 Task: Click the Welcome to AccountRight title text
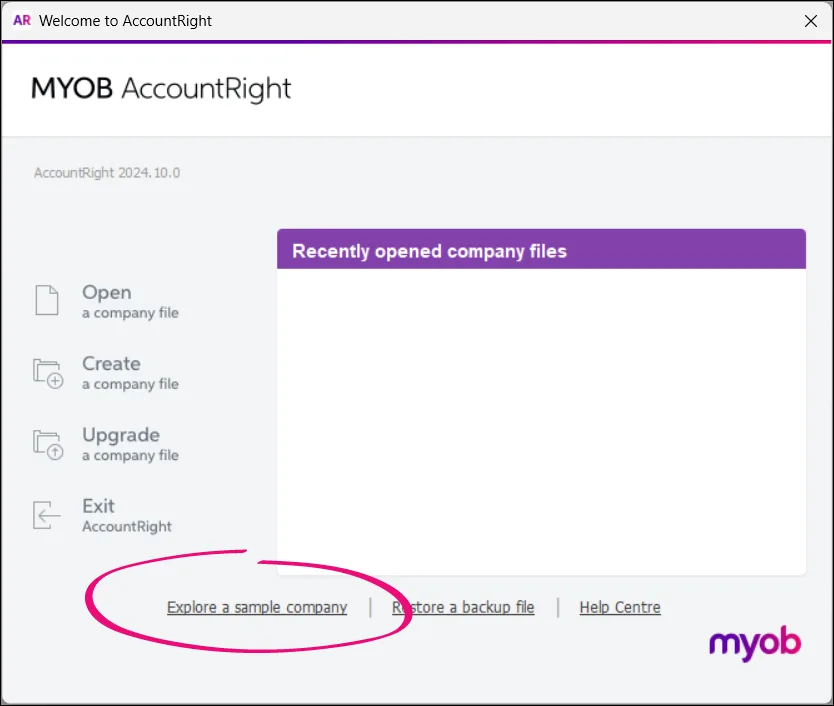[126, 21]
